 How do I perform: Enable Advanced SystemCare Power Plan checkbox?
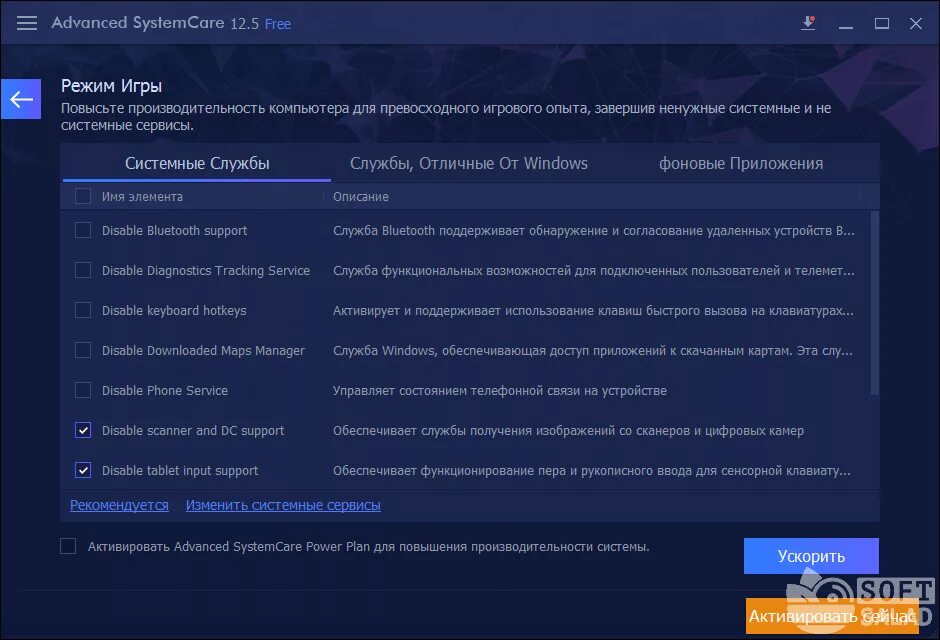click(x=68, y=546)
